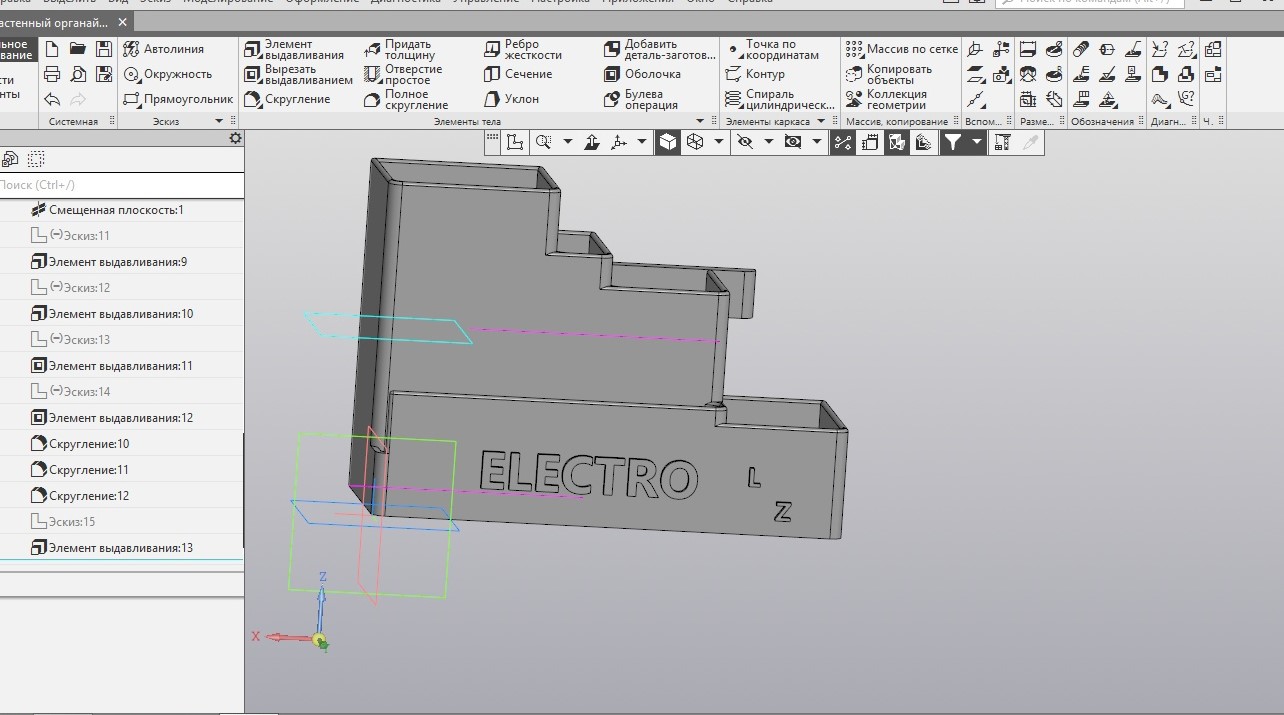Open the Элементы тела panel dropdown arrow
Viewport: 1284px width, 715px height.
tap(700, 120)
